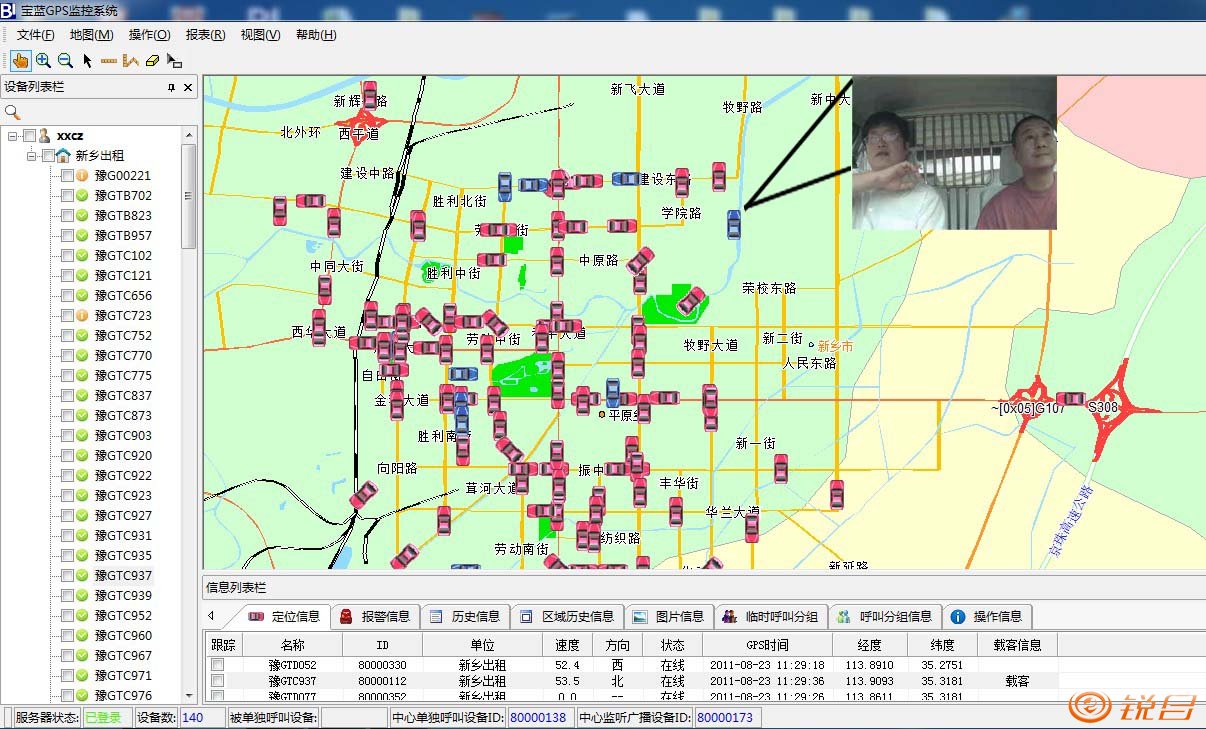
Task: Open the 操作信息 tab
Action: coord(987,616)
